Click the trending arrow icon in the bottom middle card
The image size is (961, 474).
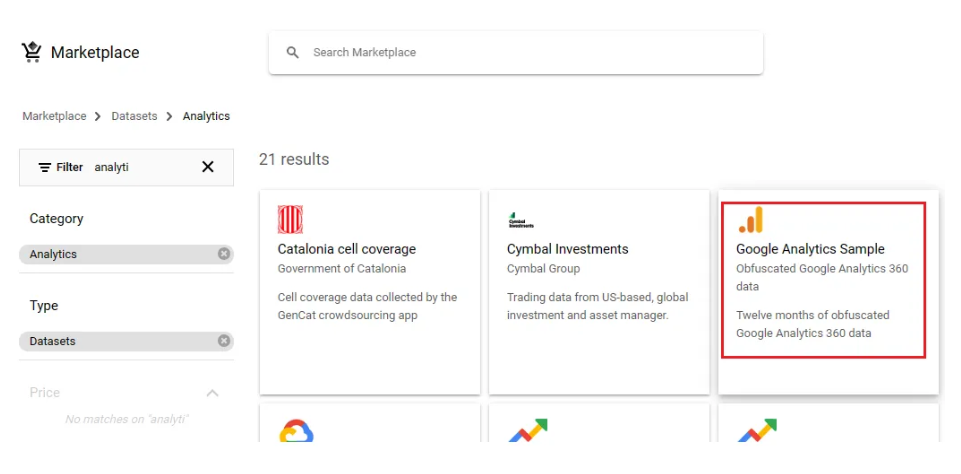click(528, 430)
